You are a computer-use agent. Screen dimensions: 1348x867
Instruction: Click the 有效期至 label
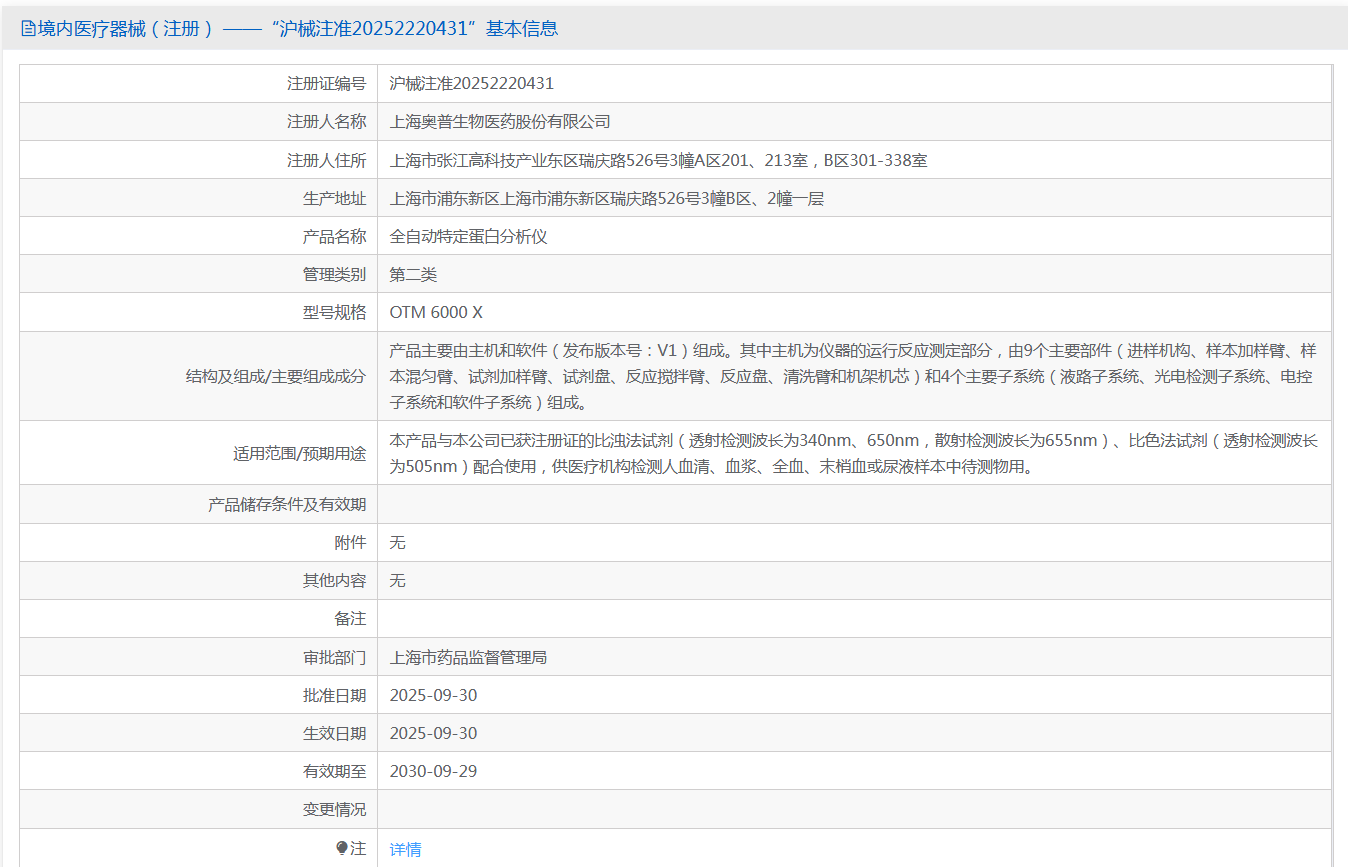pyautogui.click(x=334, y=772)
